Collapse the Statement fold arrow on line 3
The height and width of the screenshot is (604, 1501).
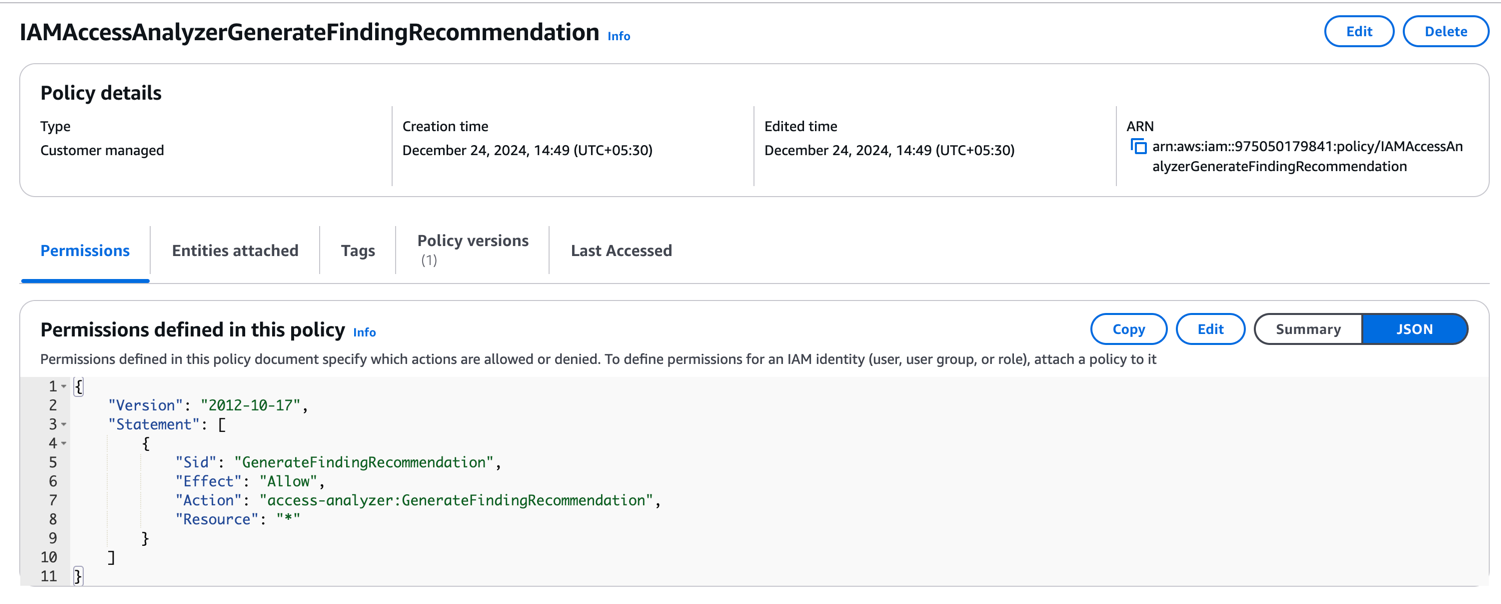(x=64, y=425)
